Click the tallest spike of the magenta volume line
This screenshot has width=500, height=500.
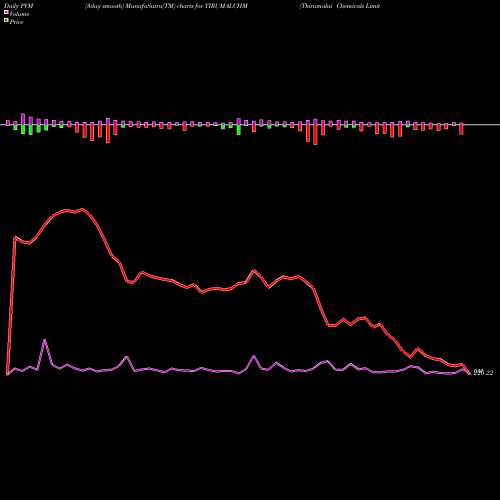pyautogui.click(x=45, y=340)
